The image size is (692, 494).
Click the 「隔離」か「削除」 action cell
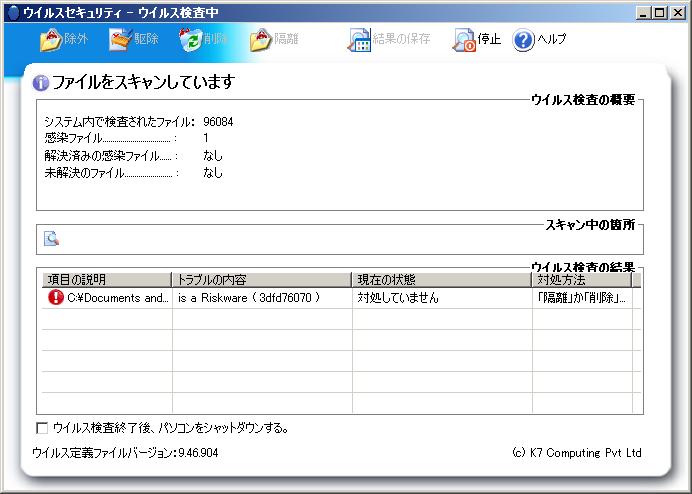581,298
